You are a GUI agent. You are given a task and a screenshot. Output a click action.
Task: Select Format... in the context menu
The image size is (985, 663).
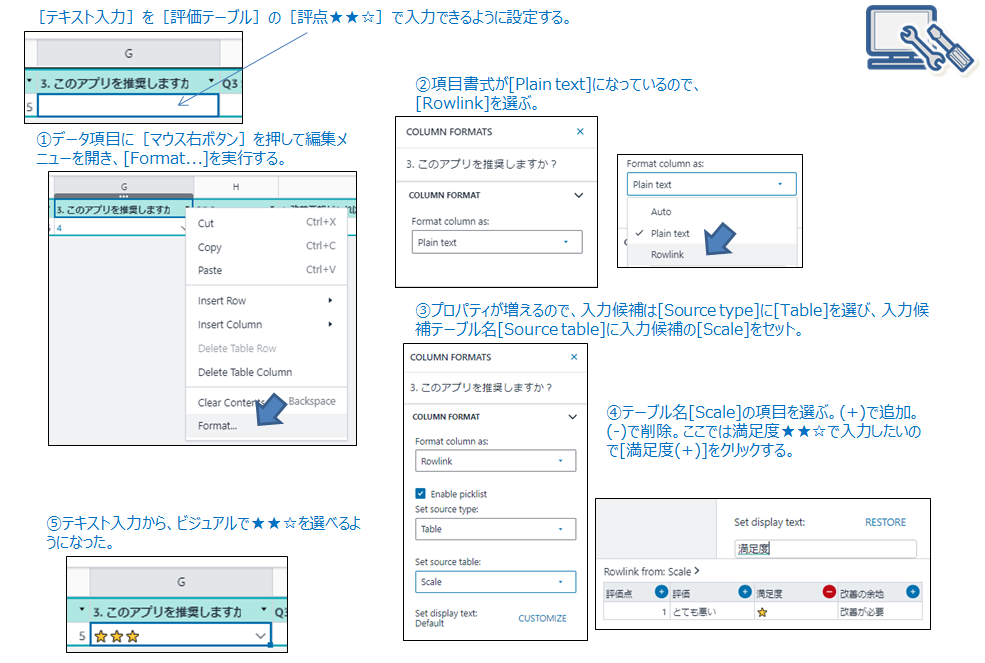coord(266,425)
